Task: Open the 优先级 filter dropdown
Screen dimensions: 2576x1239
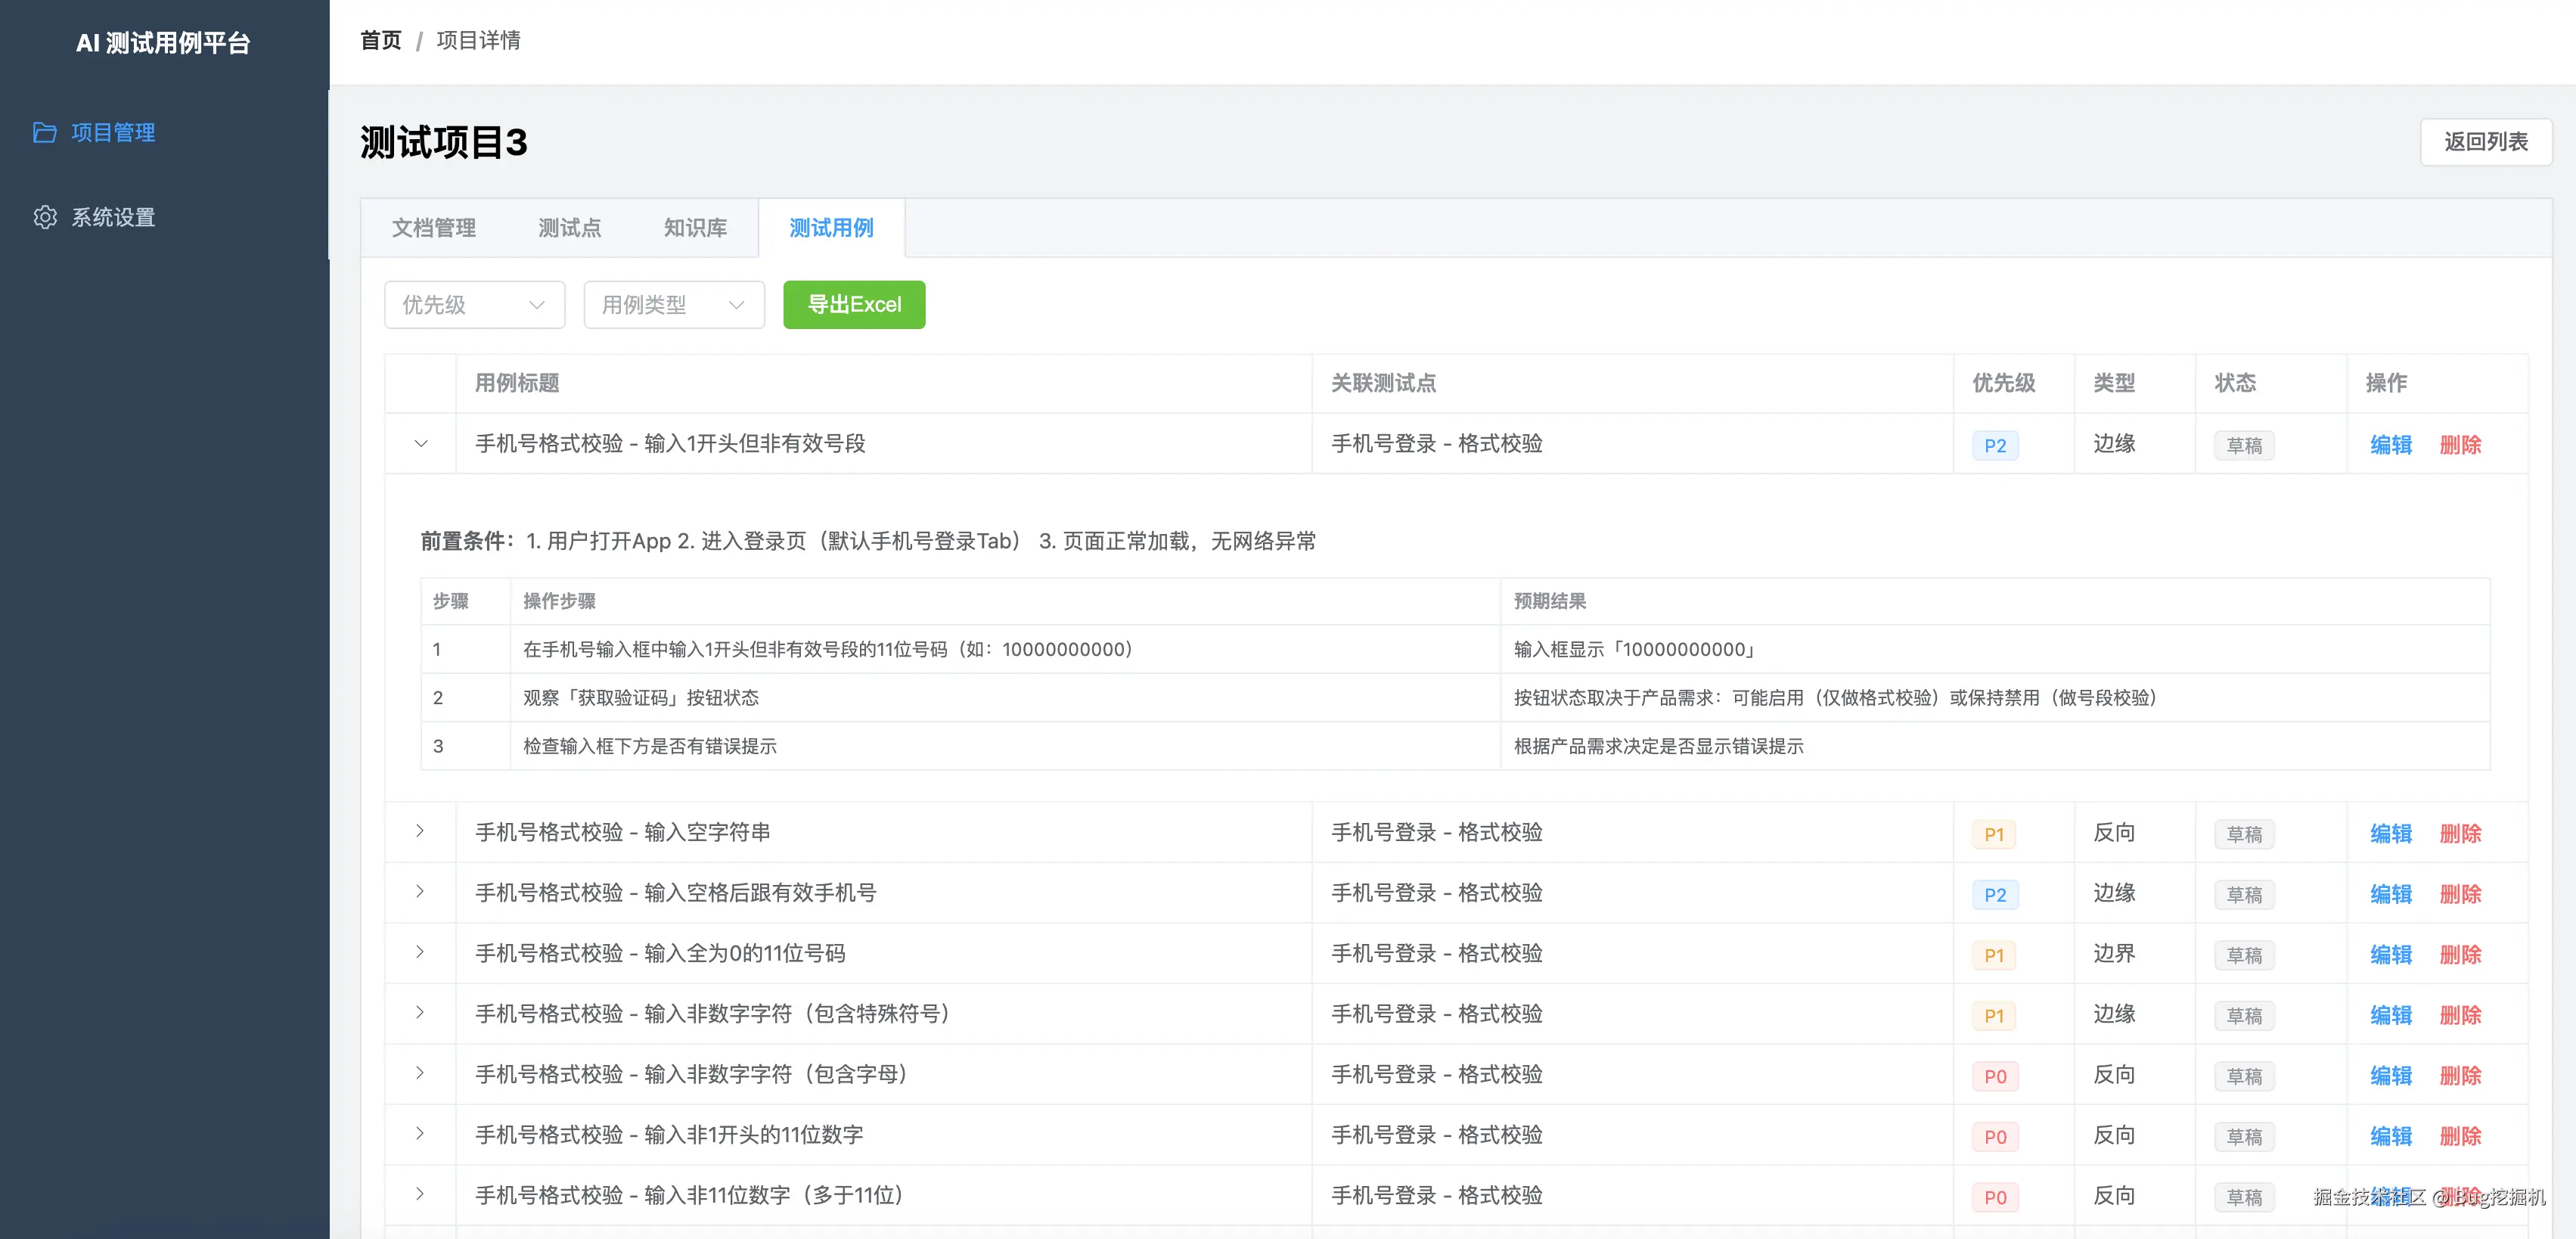Action: (474, 305)
